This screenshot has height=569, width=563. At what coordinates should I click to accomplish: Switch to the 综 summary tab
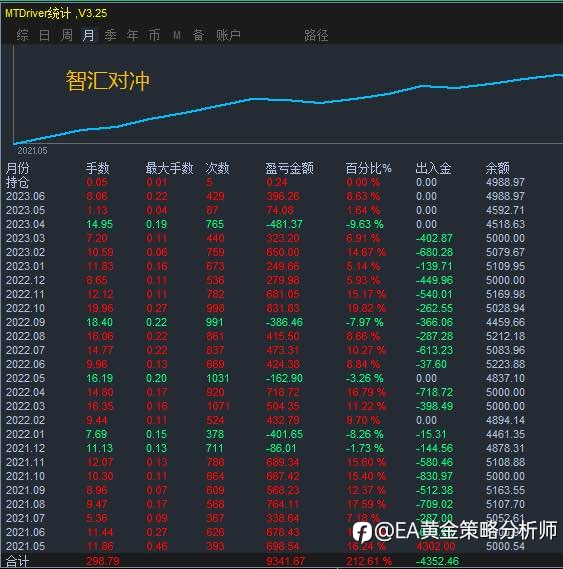point(23,35)
